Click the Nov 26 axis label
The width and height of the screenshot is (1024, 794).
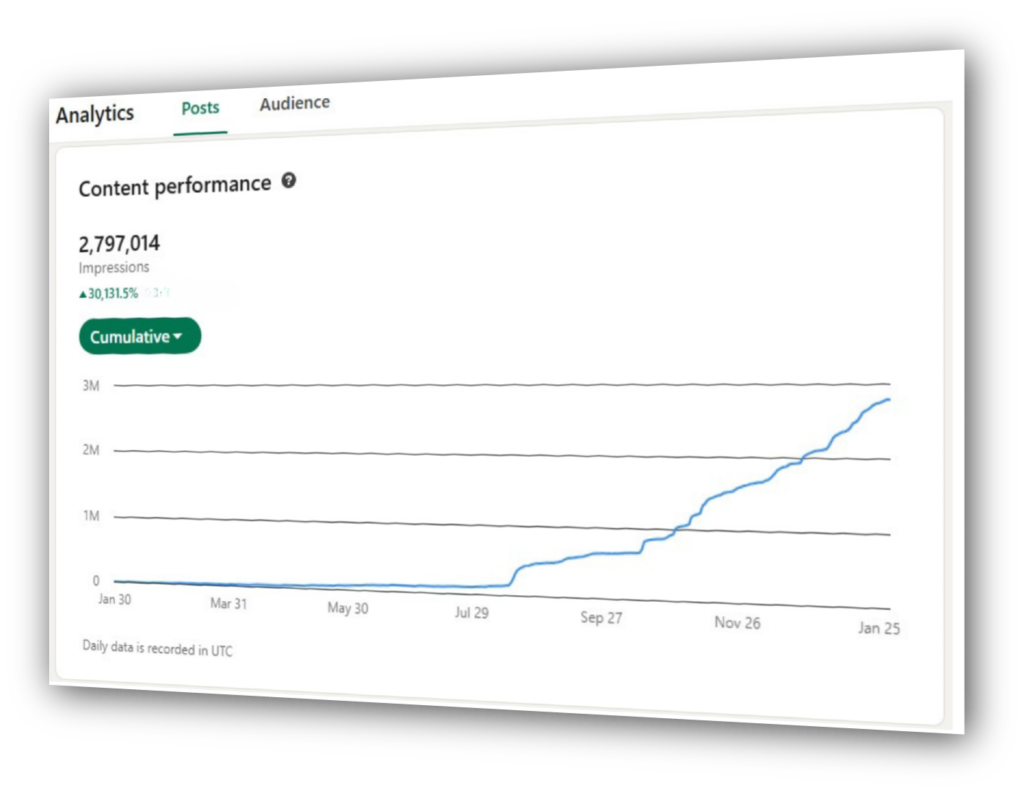click(737, 622)
